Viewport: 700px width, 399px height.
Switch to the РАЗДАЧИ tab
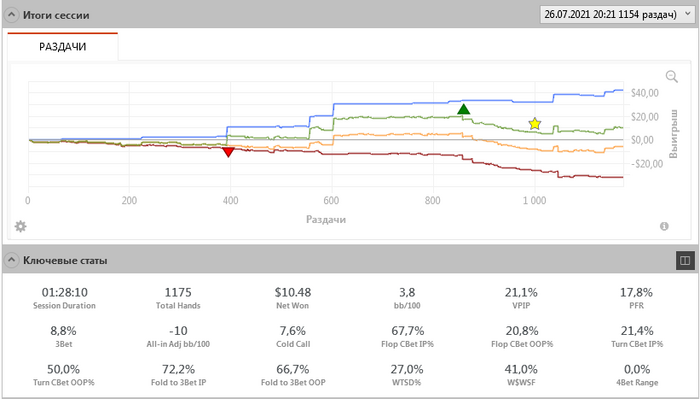tap(62, 47)
